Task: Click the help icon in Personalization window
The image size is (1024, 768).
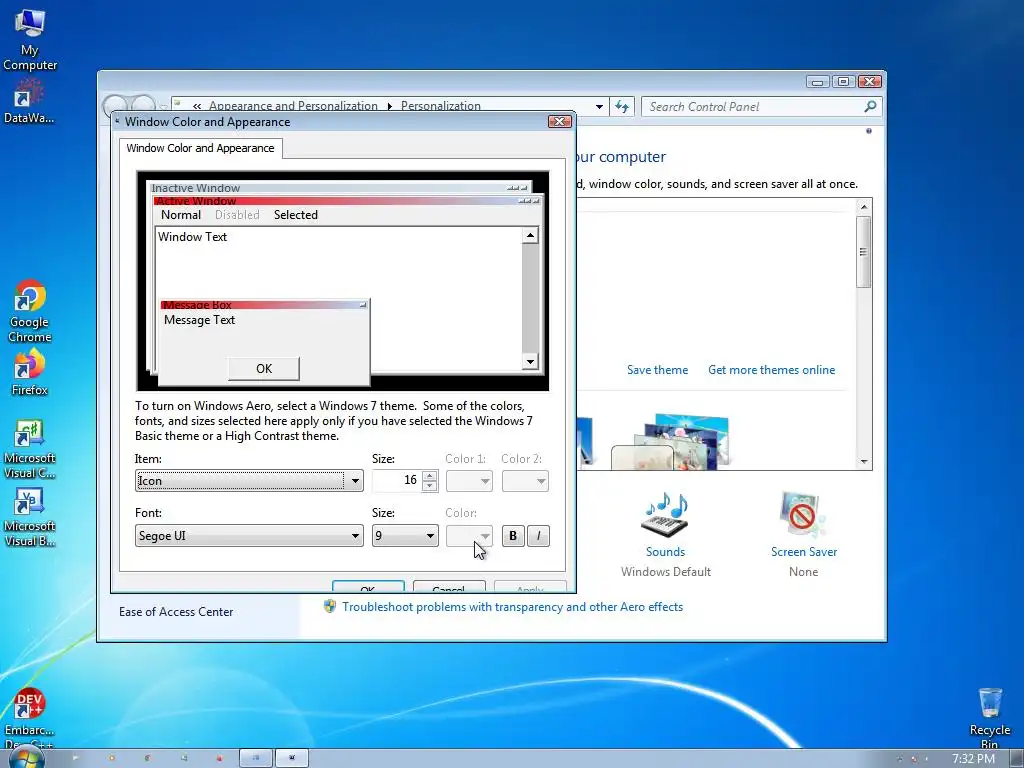Action: (x=869, y=131)
